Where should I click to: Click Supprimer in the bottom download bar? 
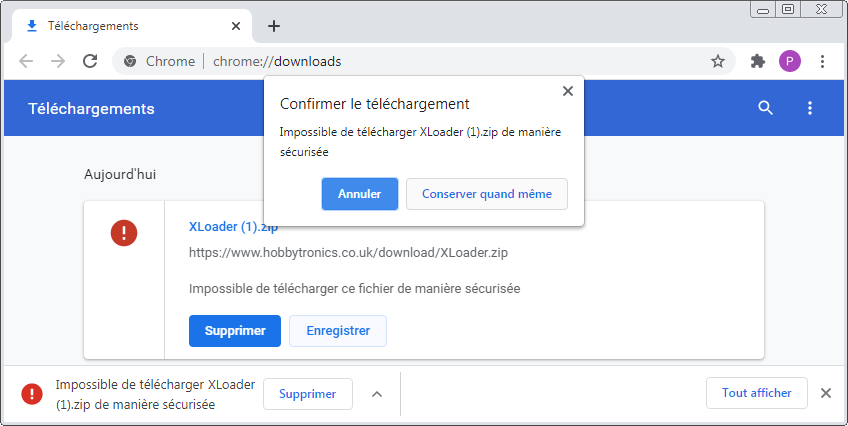pos(308,394)
